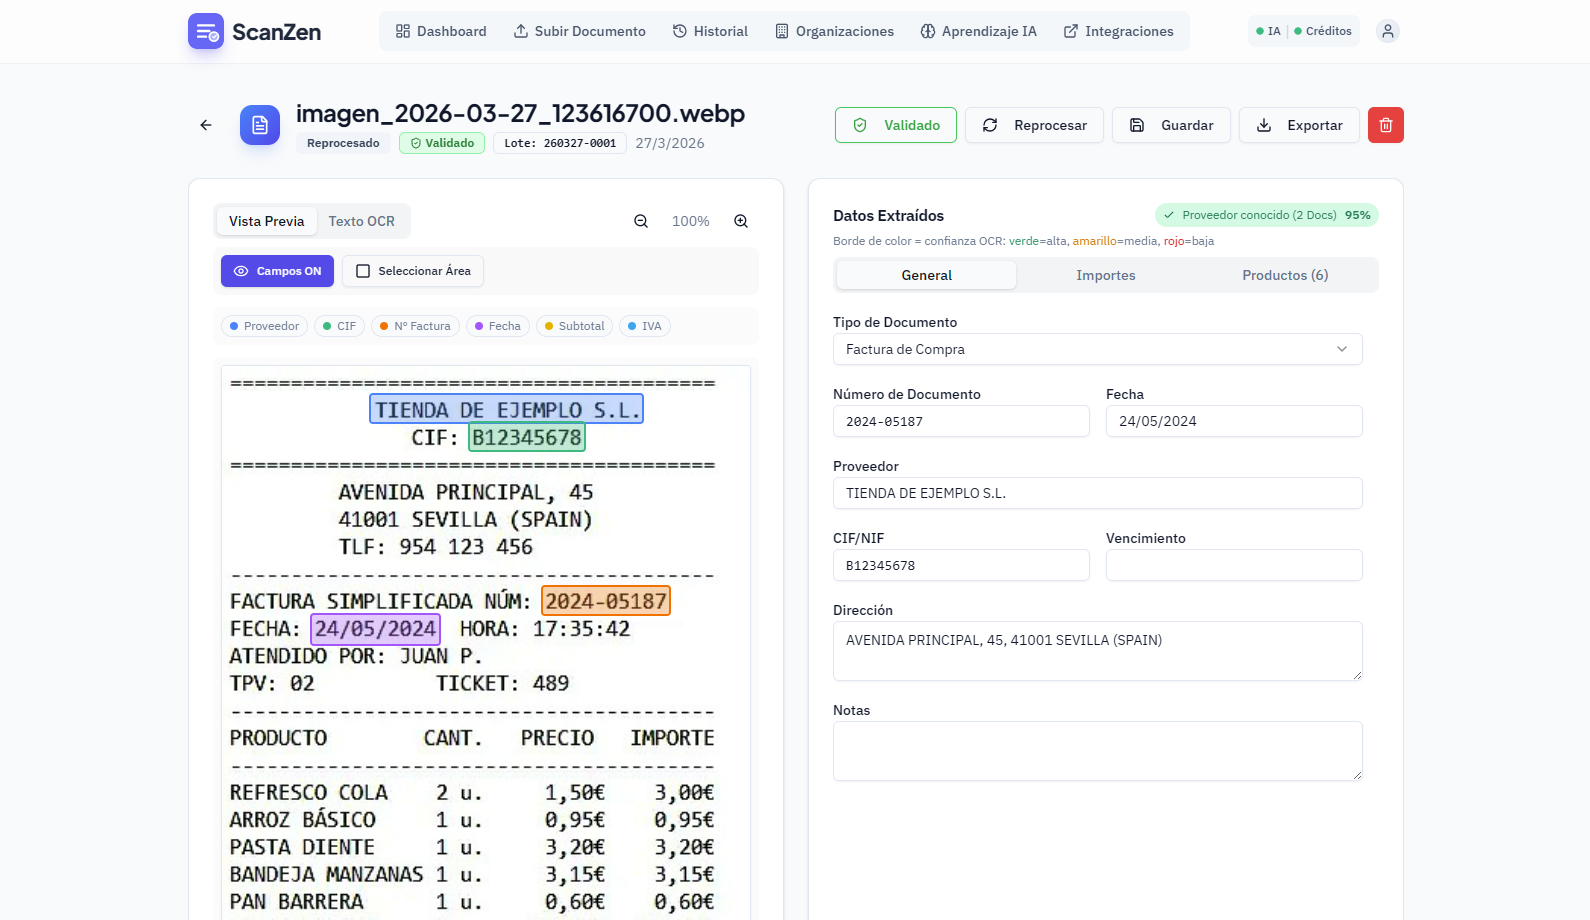1590x920 pixels.
Task: Open the Productos (6) tab
Action: (1285, 275)
